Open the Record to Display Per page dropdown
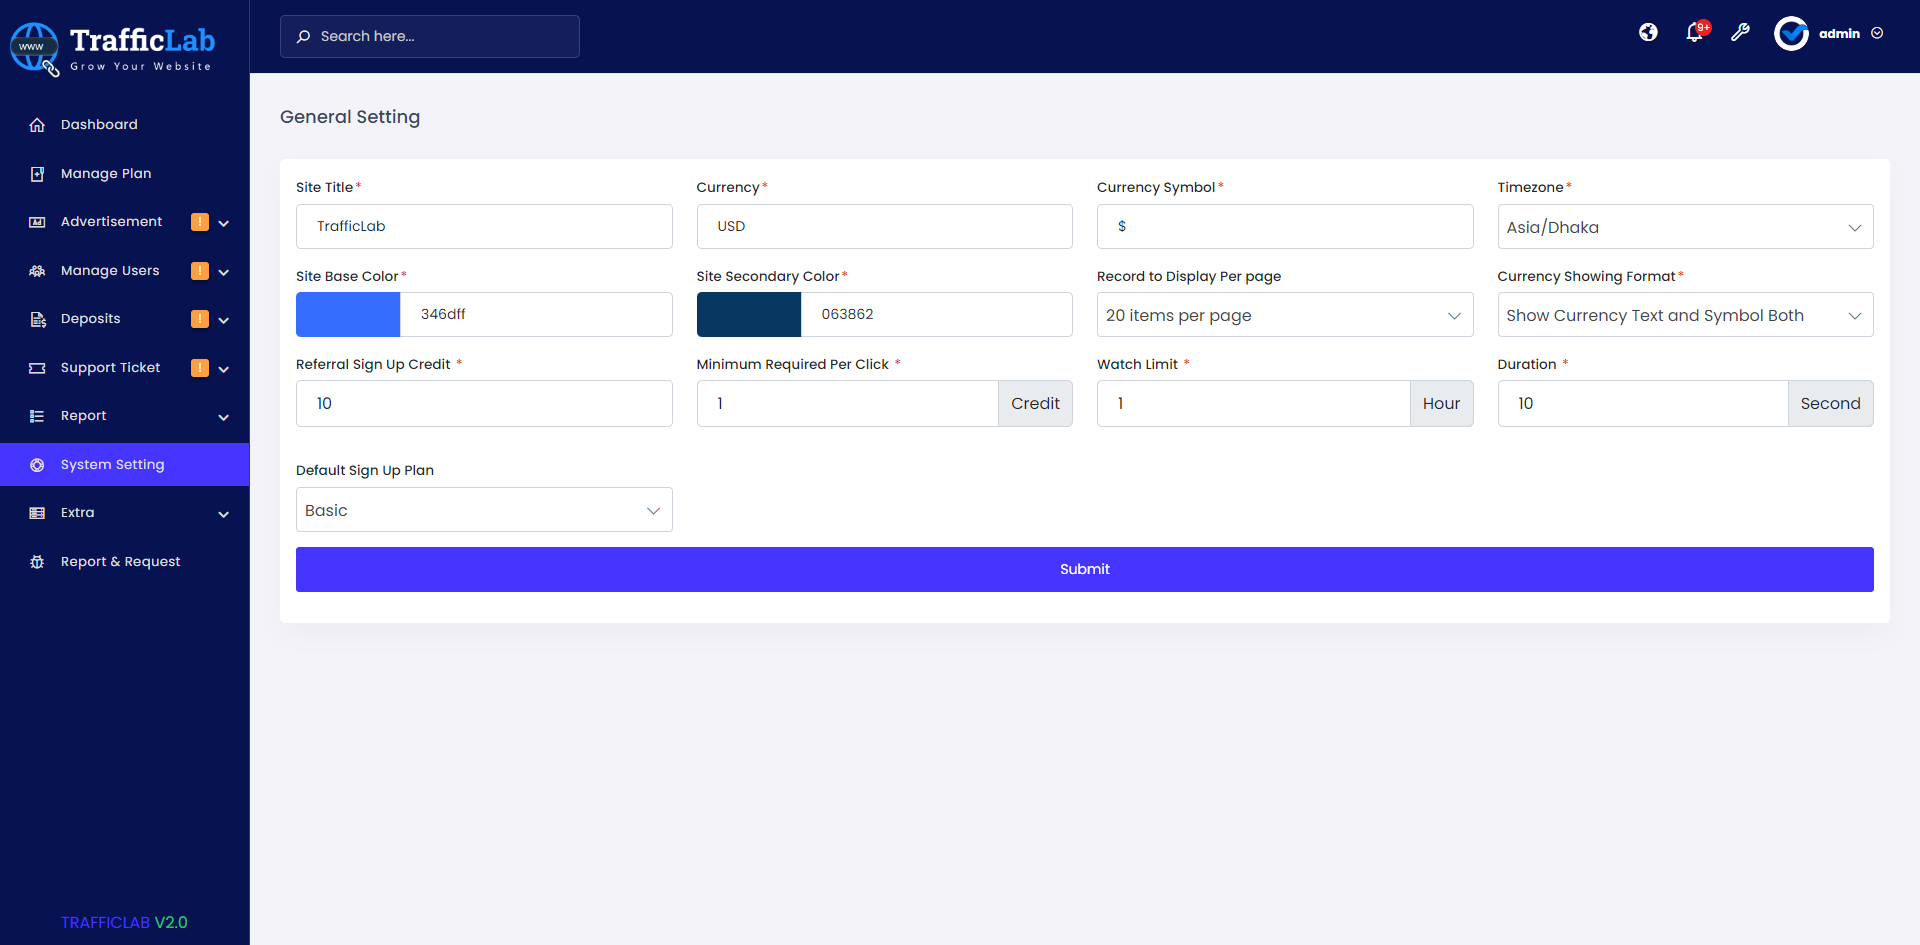The image size is (1920, 945). click(x=1284, y=314)
